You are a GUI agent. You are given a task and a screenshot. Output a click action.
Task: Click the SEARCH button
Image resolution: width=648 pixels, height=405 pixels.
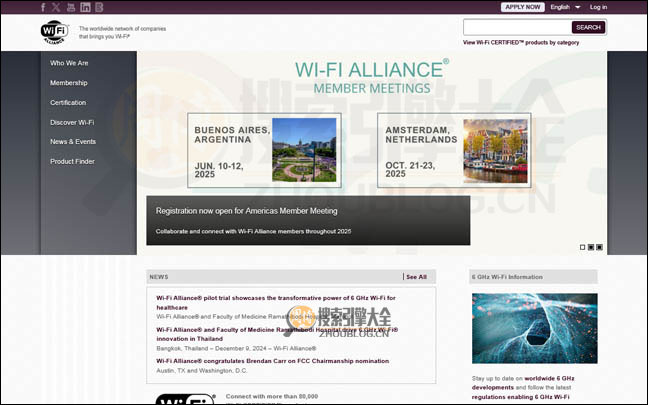588,27
